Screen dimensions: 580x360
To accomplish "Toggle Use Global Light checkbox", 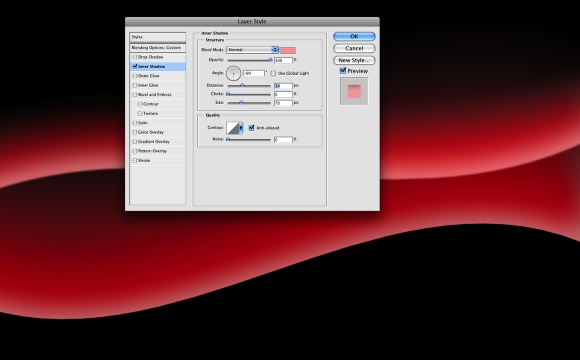I will pos(273,73).
